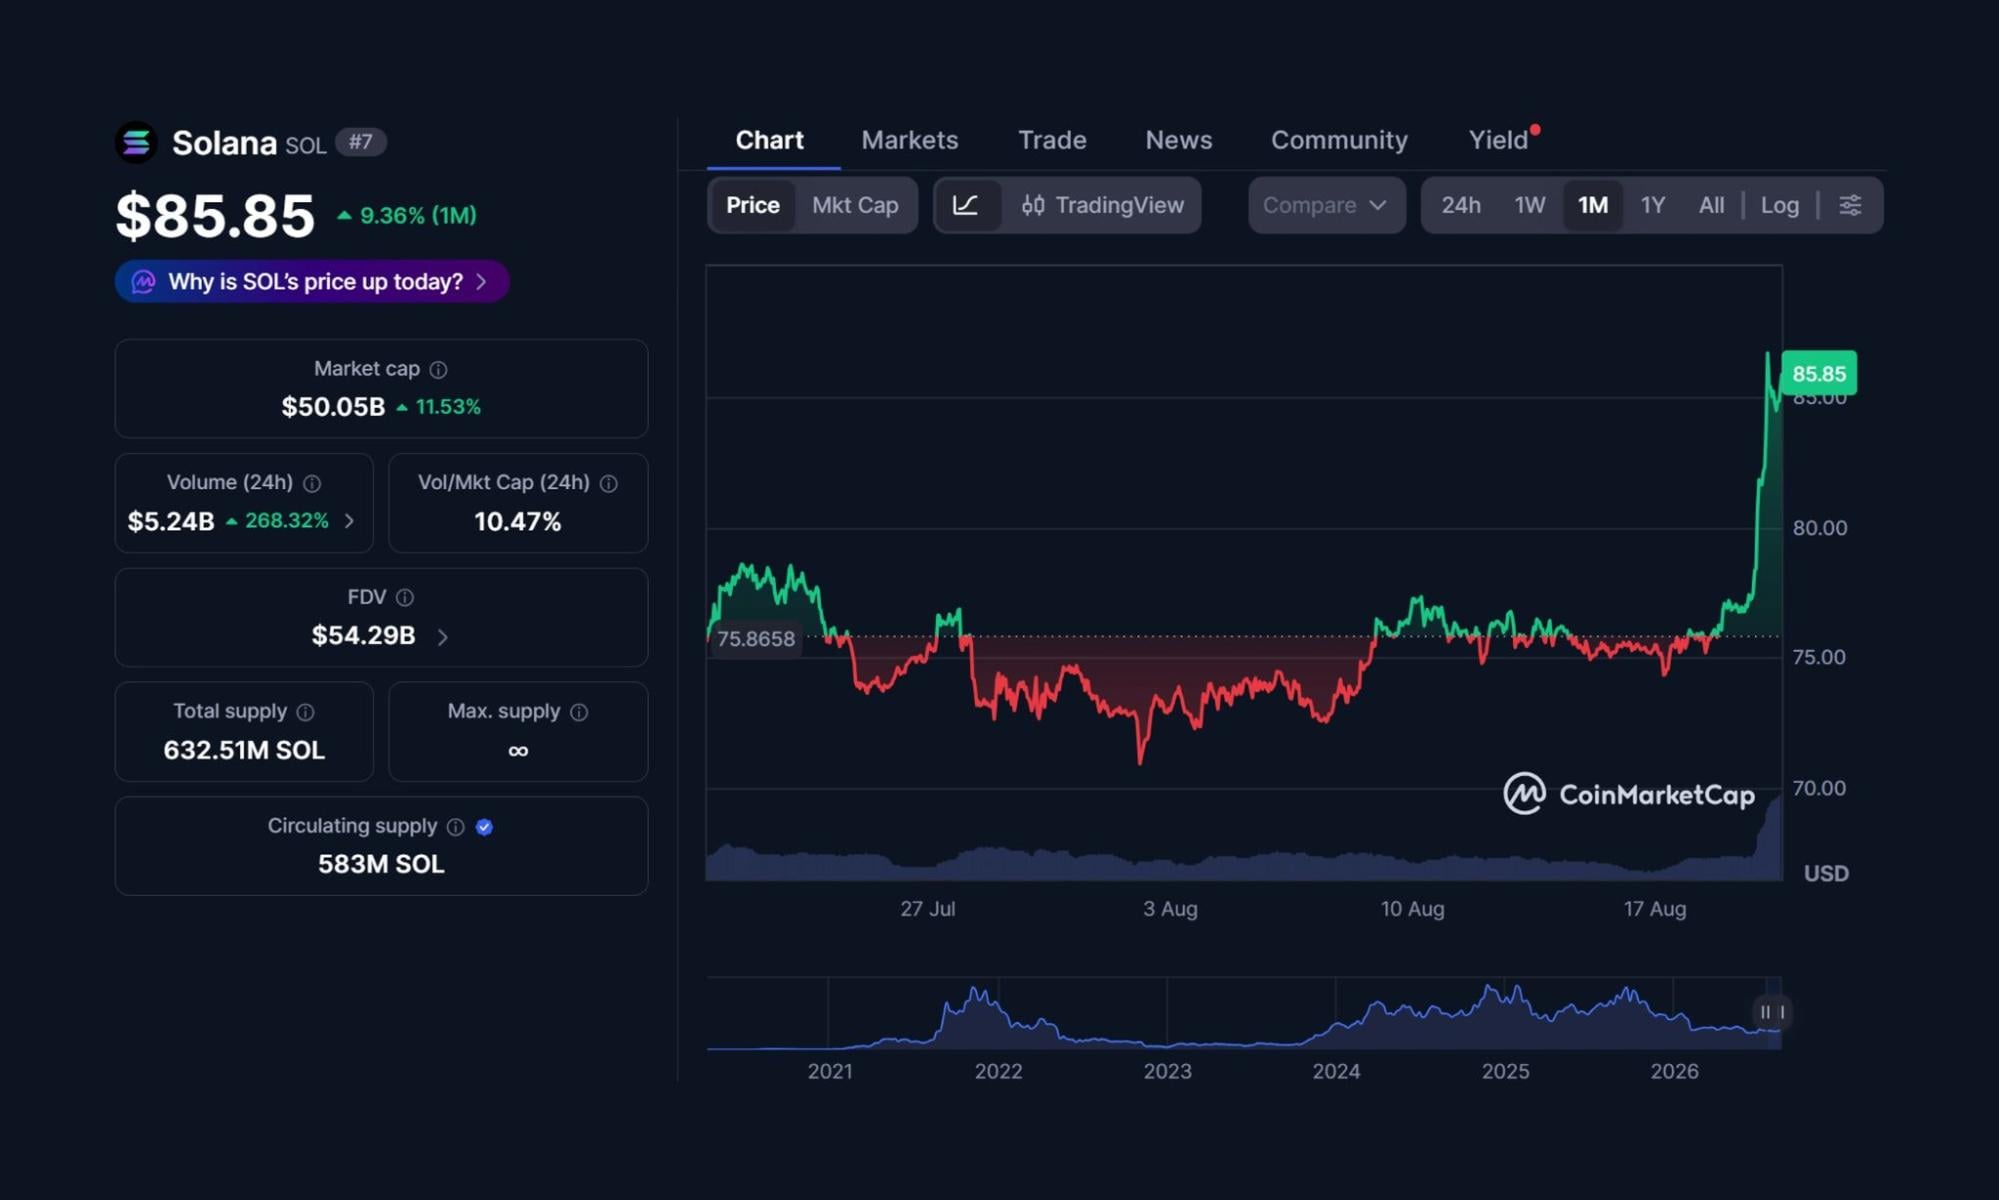The image size is (1999, 1200).
Task: Expand the Volume (24h) details chevron
Action: [349, 521]
